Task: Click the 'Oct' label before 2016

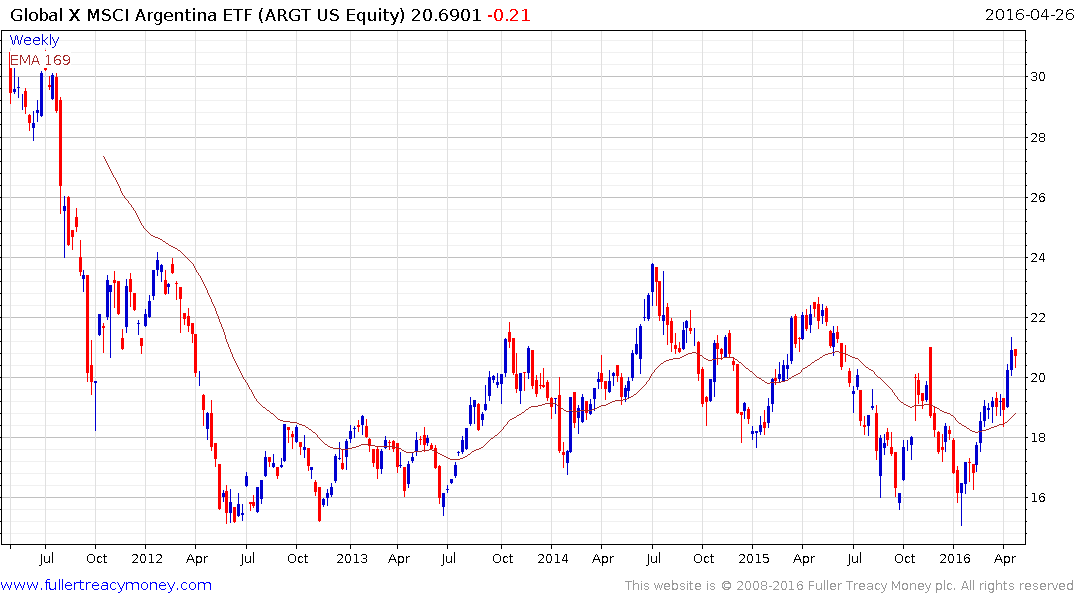Action: click(904, 558)
